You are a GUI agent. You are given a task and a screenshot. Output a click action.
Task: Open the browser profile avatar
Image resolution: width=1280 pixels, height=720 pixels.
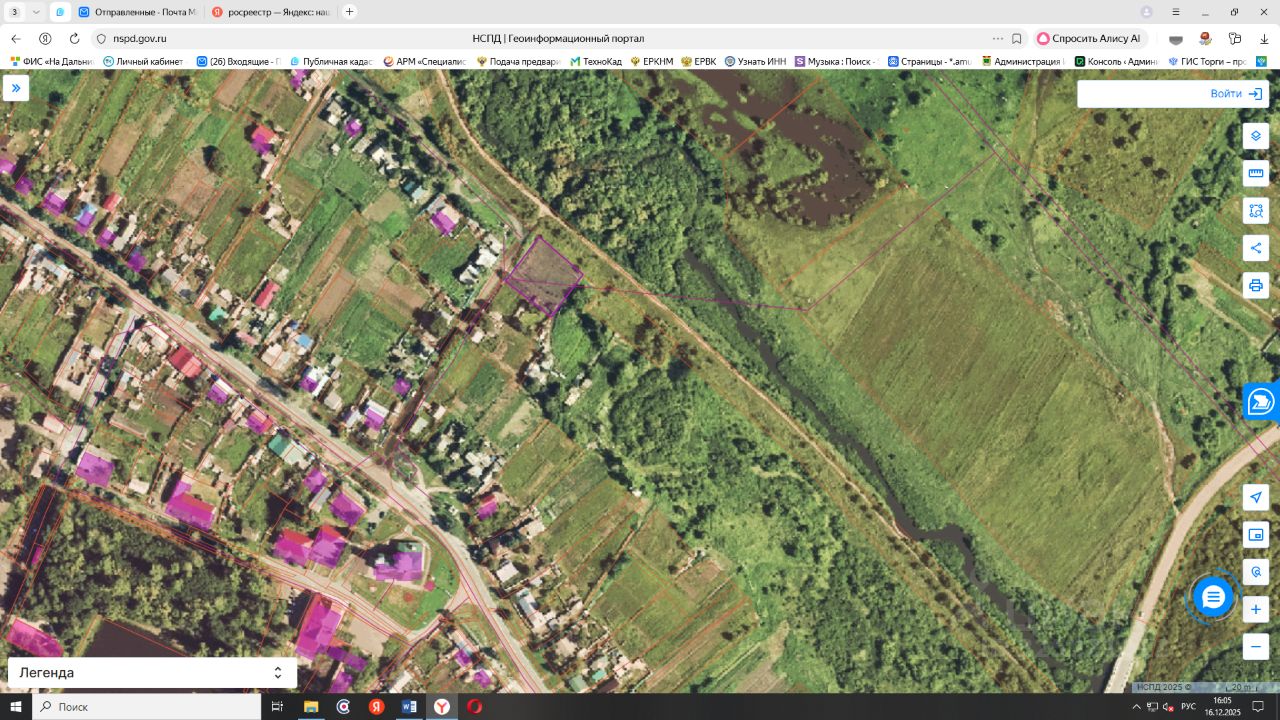(1146, 12)
